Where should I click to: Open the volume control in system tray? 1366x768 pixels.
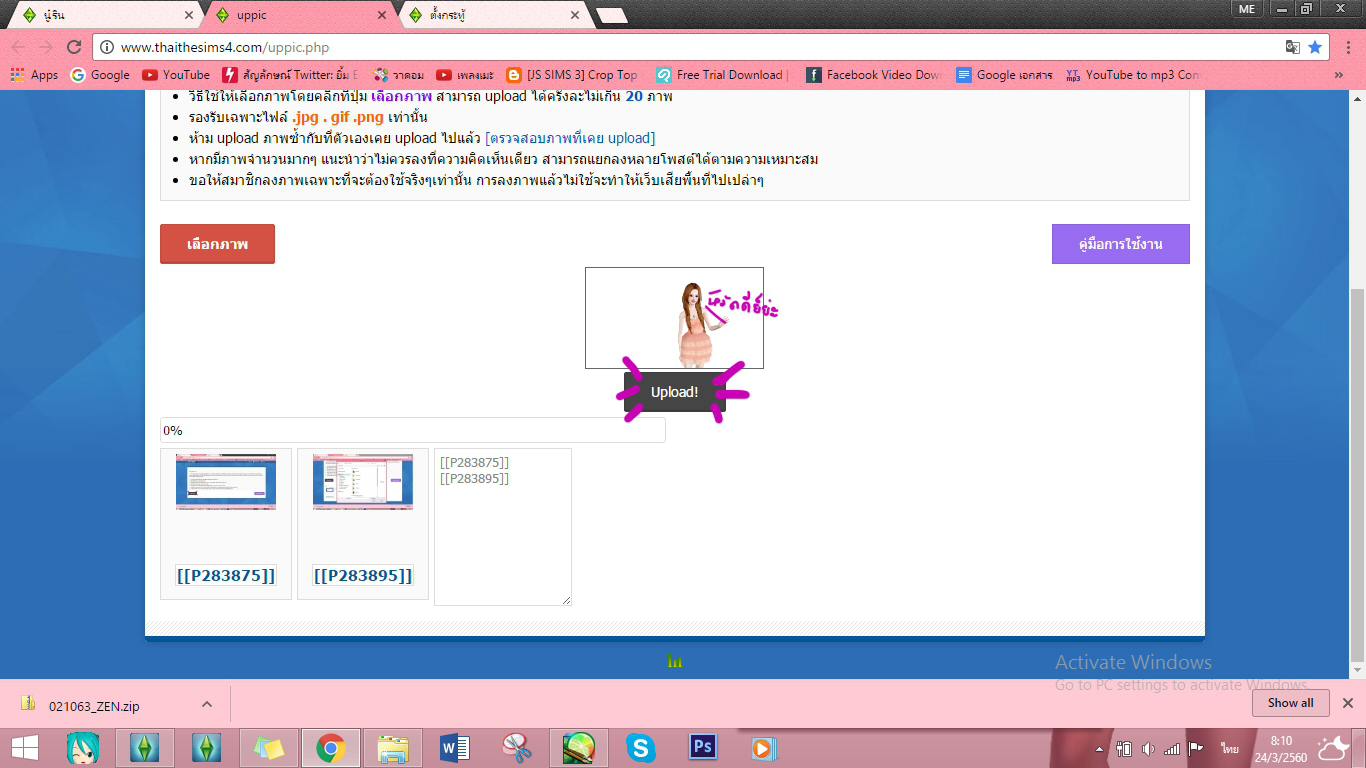point(1148,748)
